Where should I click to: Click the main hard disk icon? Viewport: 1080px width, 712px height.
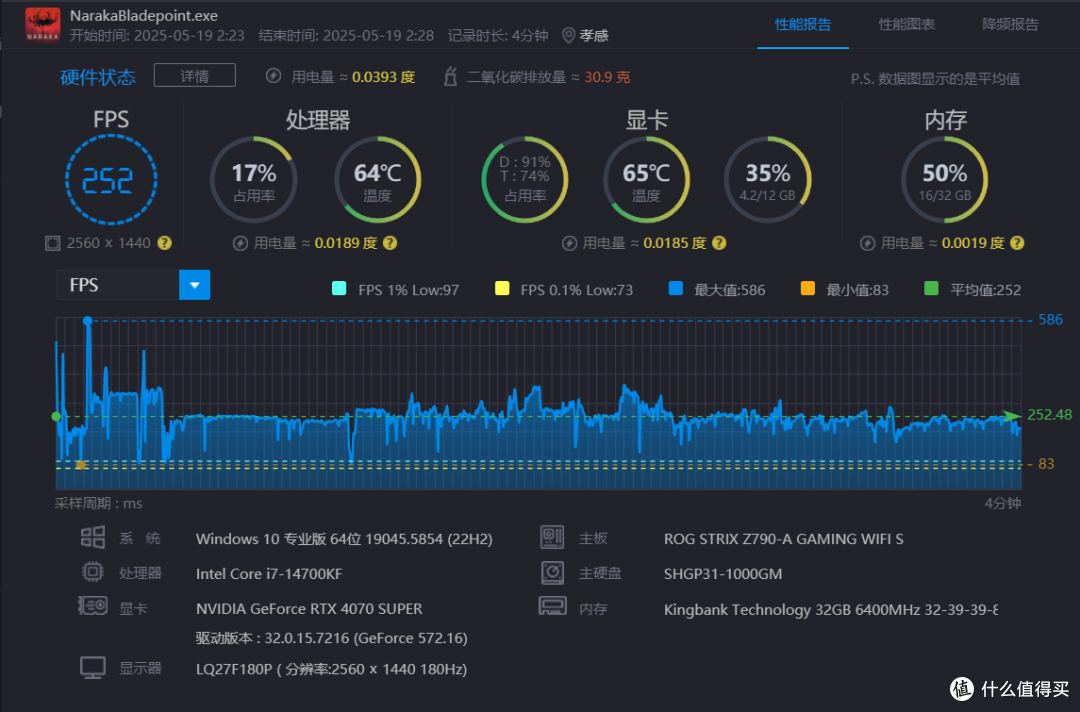point(552,572)
